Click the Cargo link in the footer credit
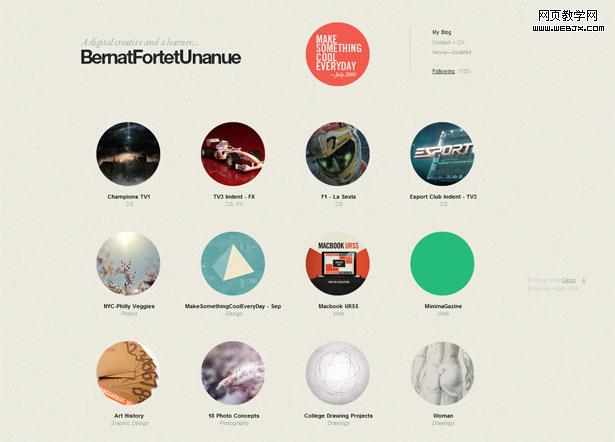Screen dimensions: 615x442 coord(569,280)
